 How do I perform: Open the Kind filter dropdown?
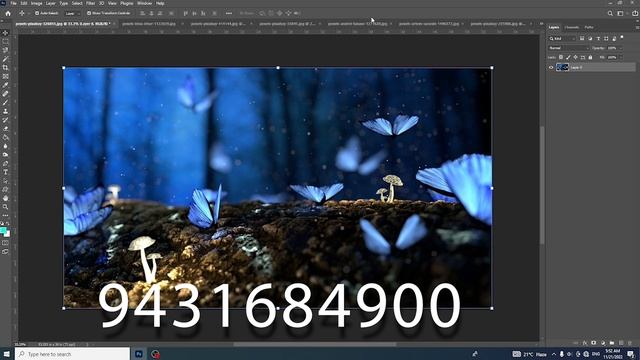[x=562, y=38]
